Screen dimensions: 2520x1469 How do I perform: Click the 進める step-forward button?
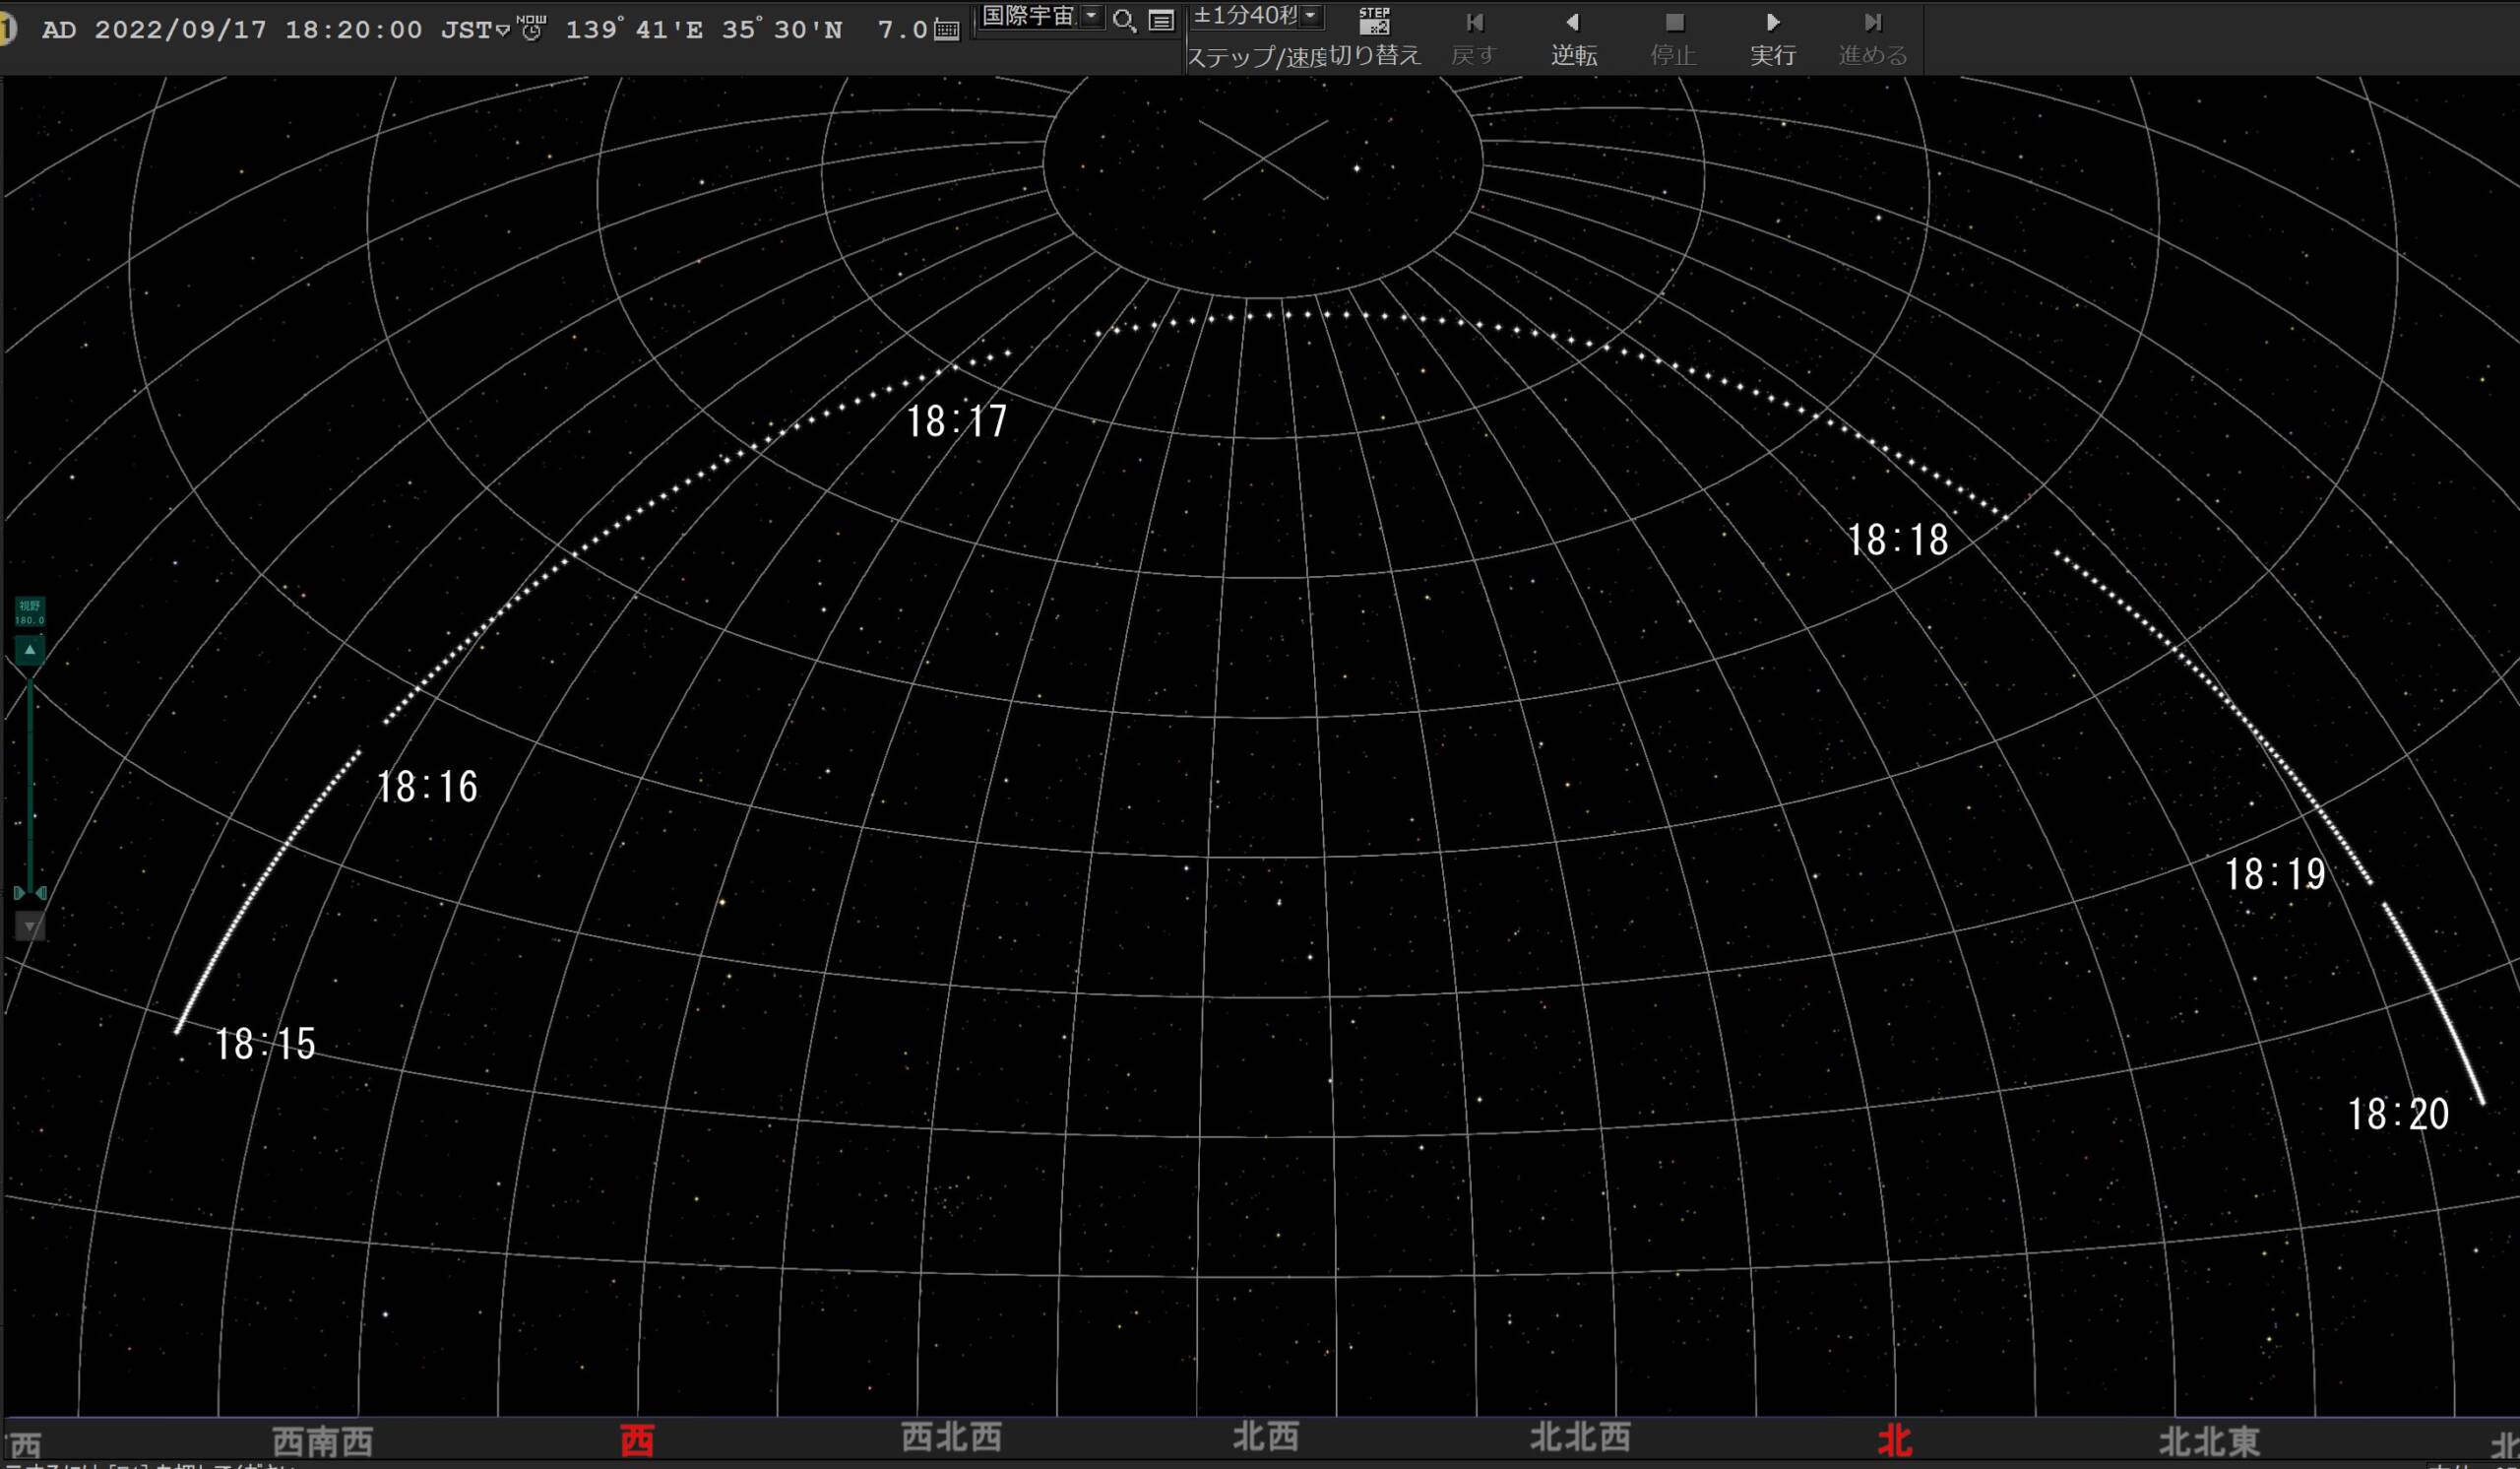1872,38
